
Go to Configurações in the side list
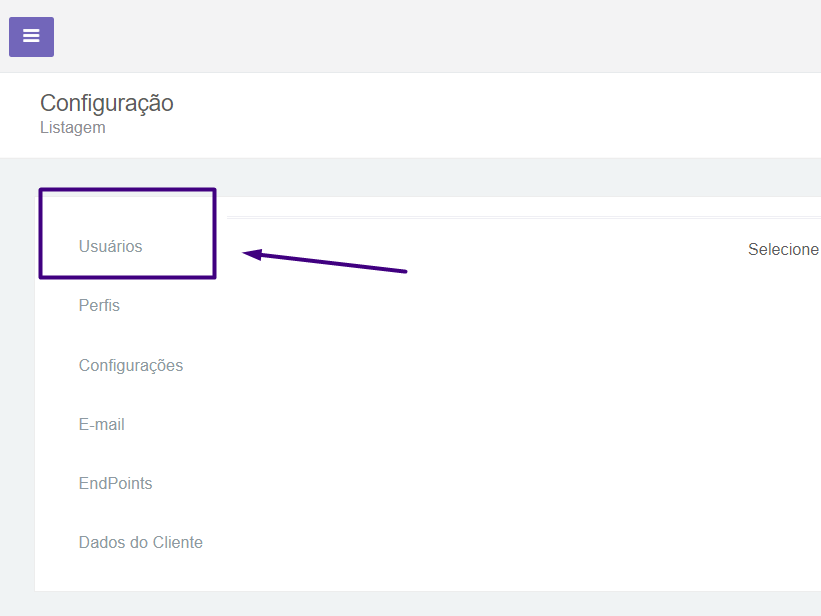131,365
